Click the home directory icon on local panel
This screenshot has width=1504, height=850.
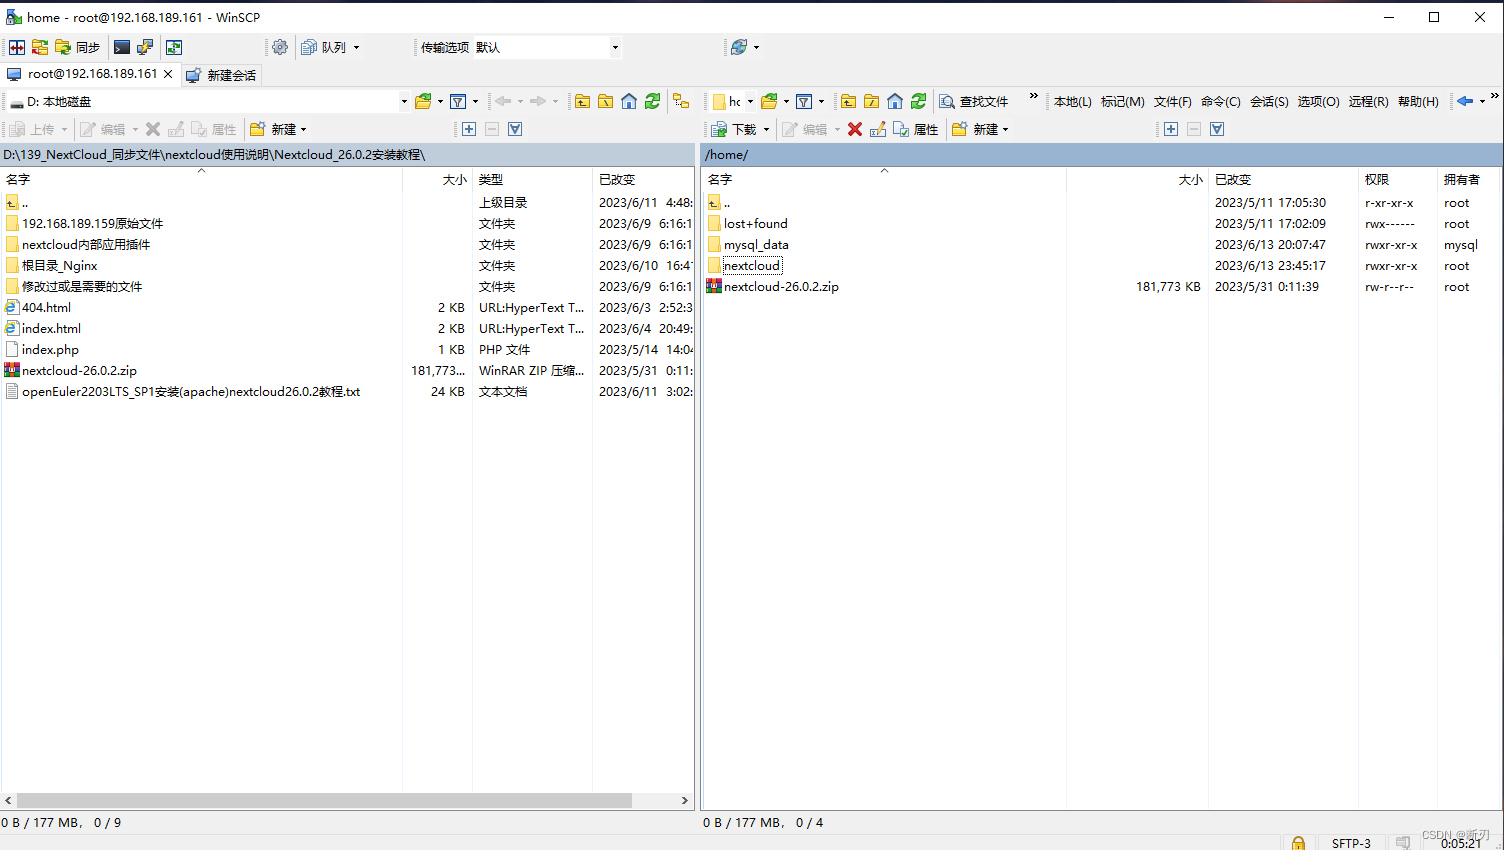click(x=629, y=101)
